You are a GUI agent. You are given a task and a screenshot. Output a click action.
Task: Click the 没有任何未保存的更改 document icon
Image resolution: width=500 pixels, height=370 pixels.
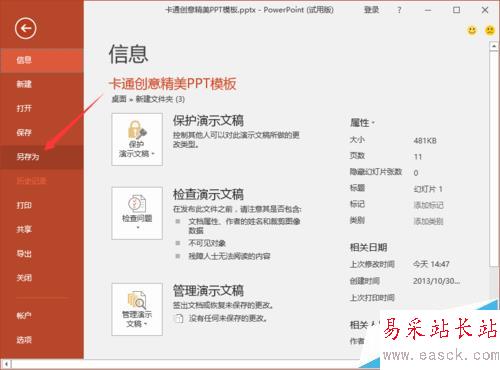179,318
